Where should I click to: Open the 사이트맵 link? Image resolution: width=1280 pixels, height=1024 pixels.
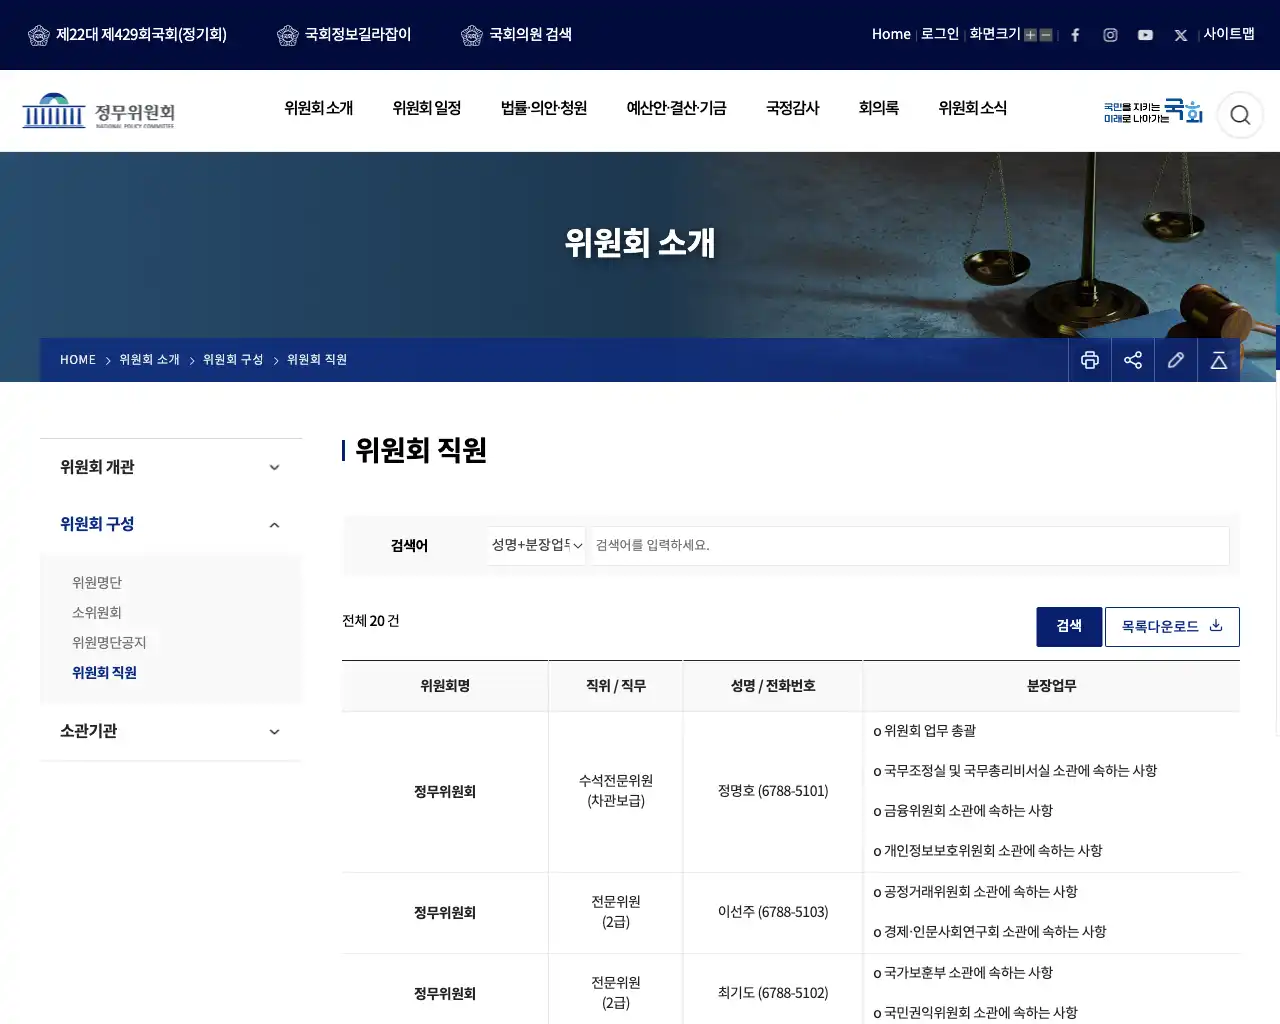tap(1229, 34)
